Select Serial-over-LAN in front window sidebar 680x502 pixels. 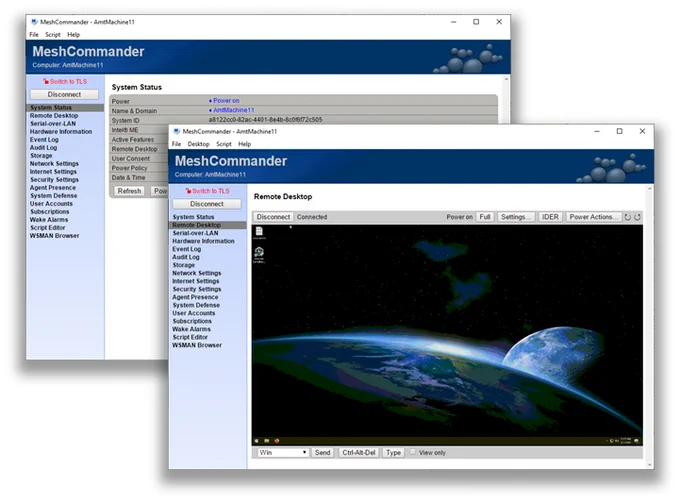[195, 233]
